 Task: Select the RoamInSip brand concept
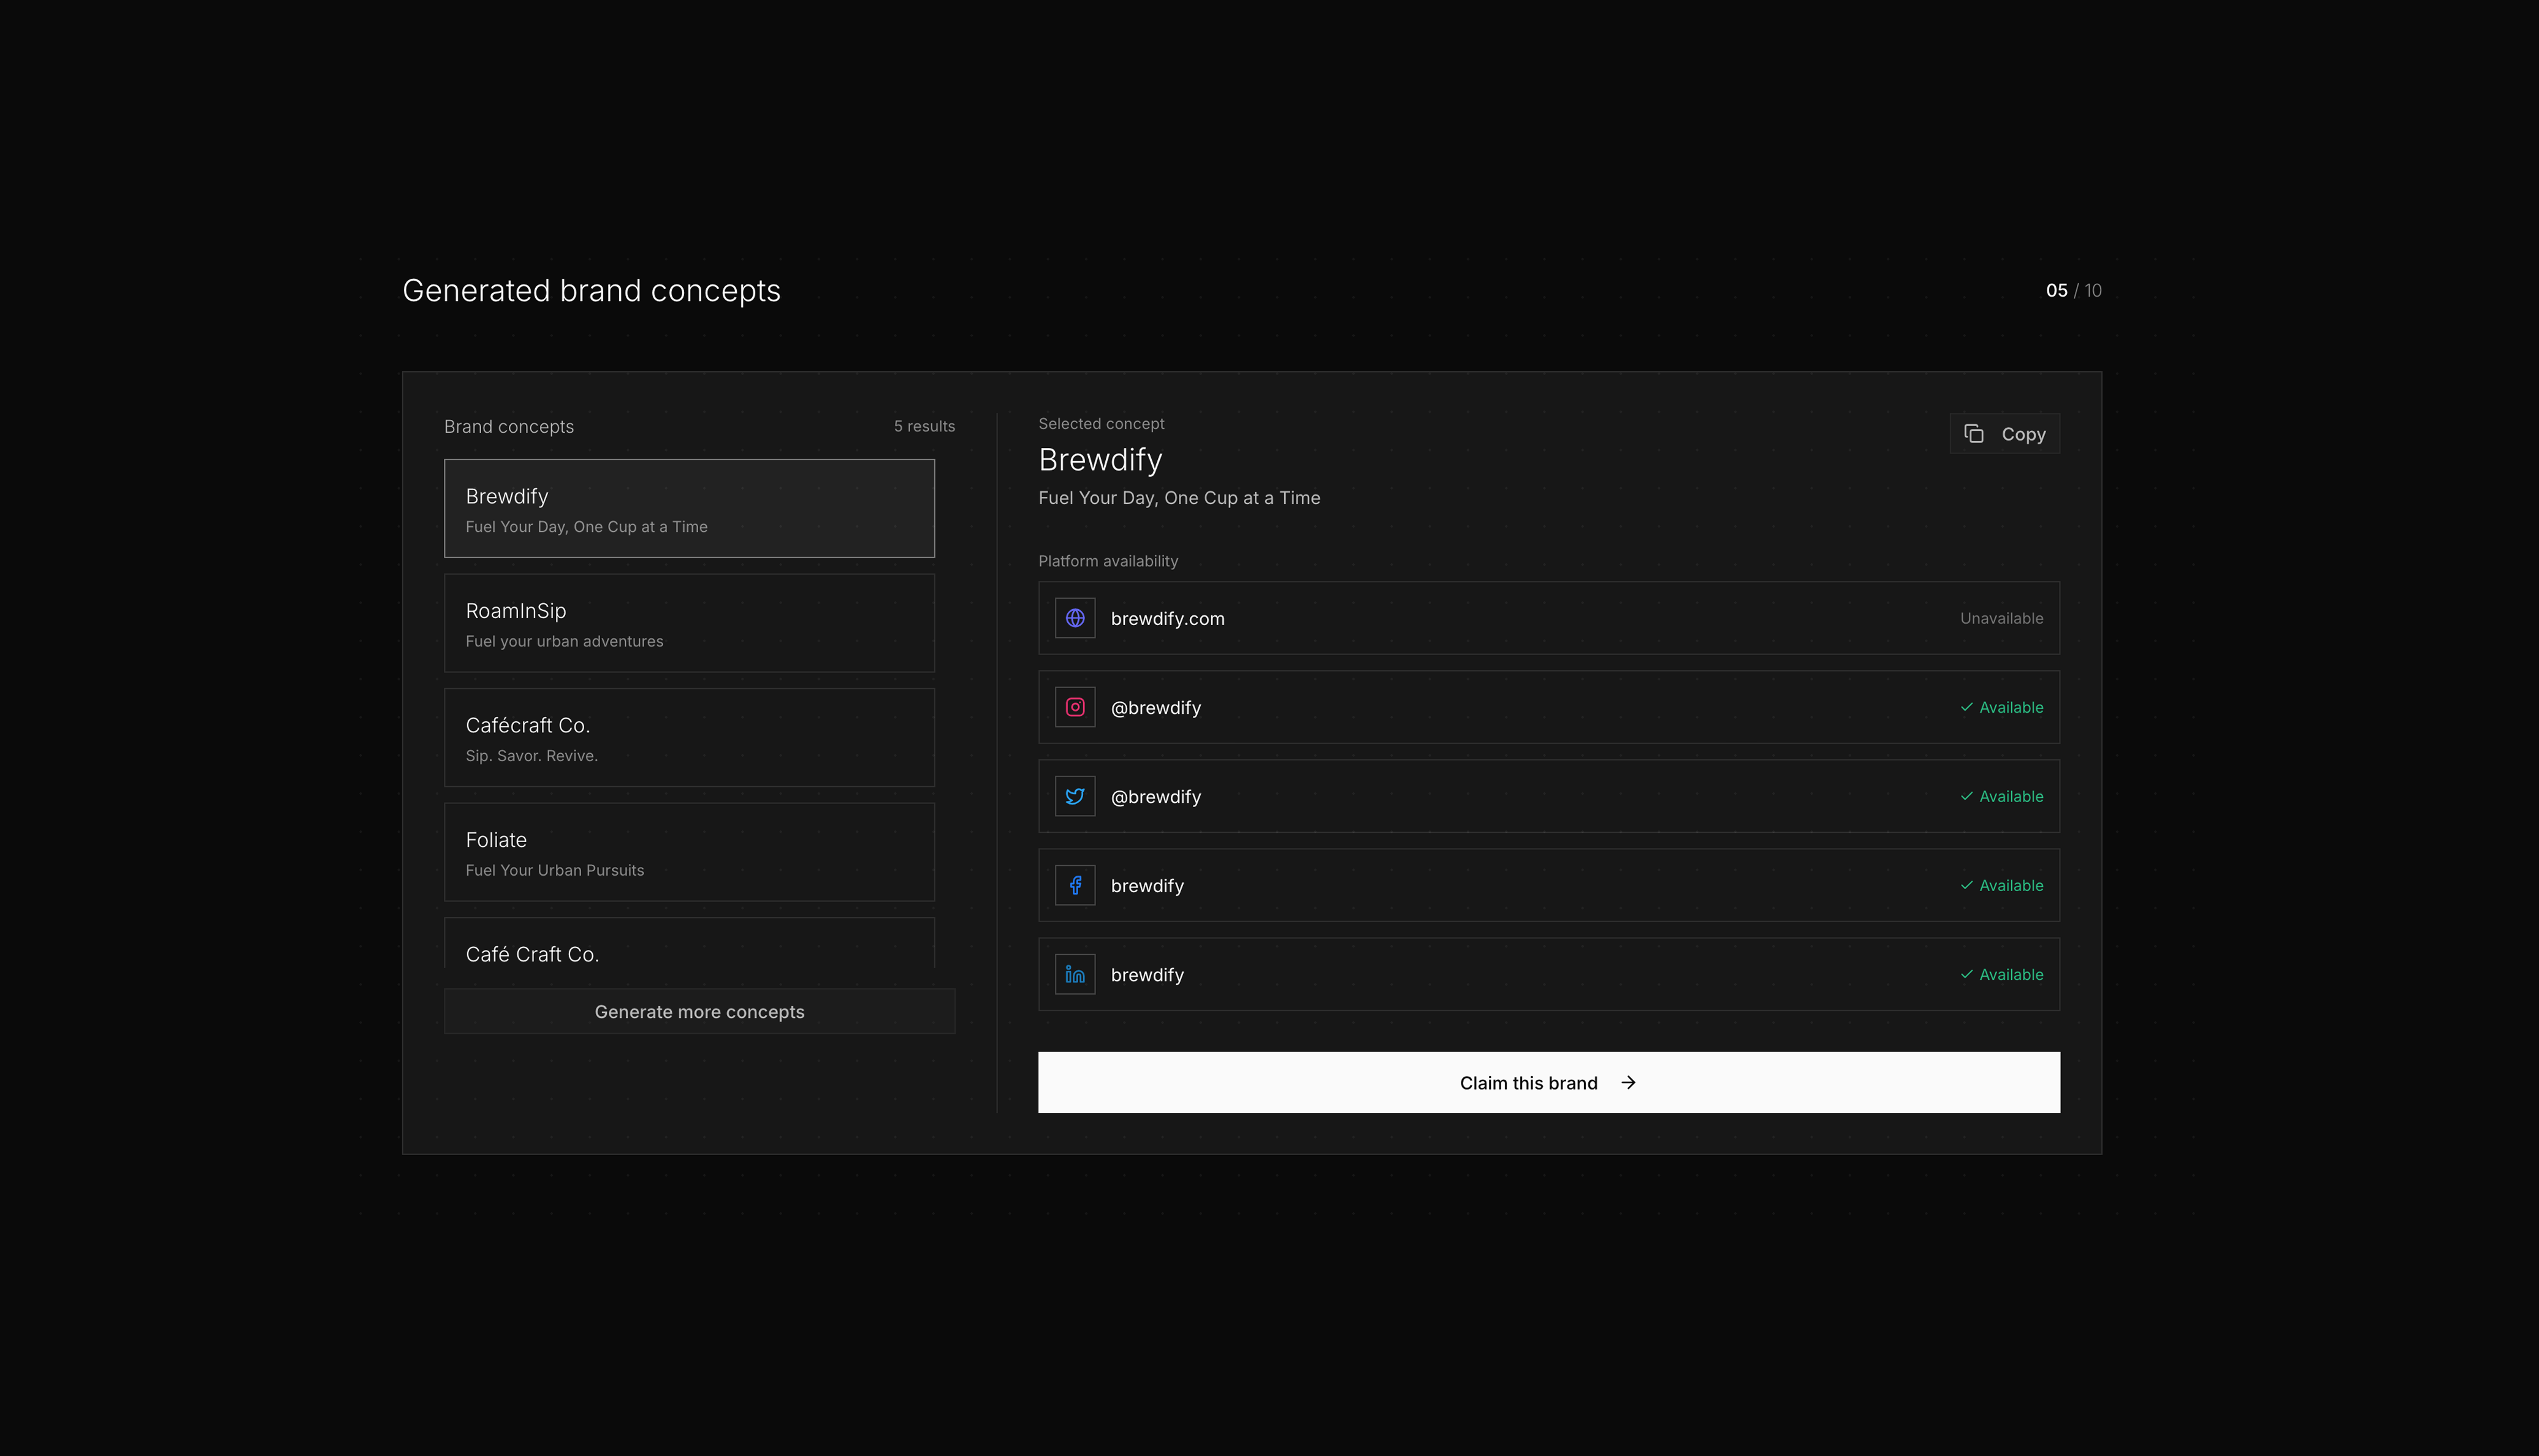[689, 623]
